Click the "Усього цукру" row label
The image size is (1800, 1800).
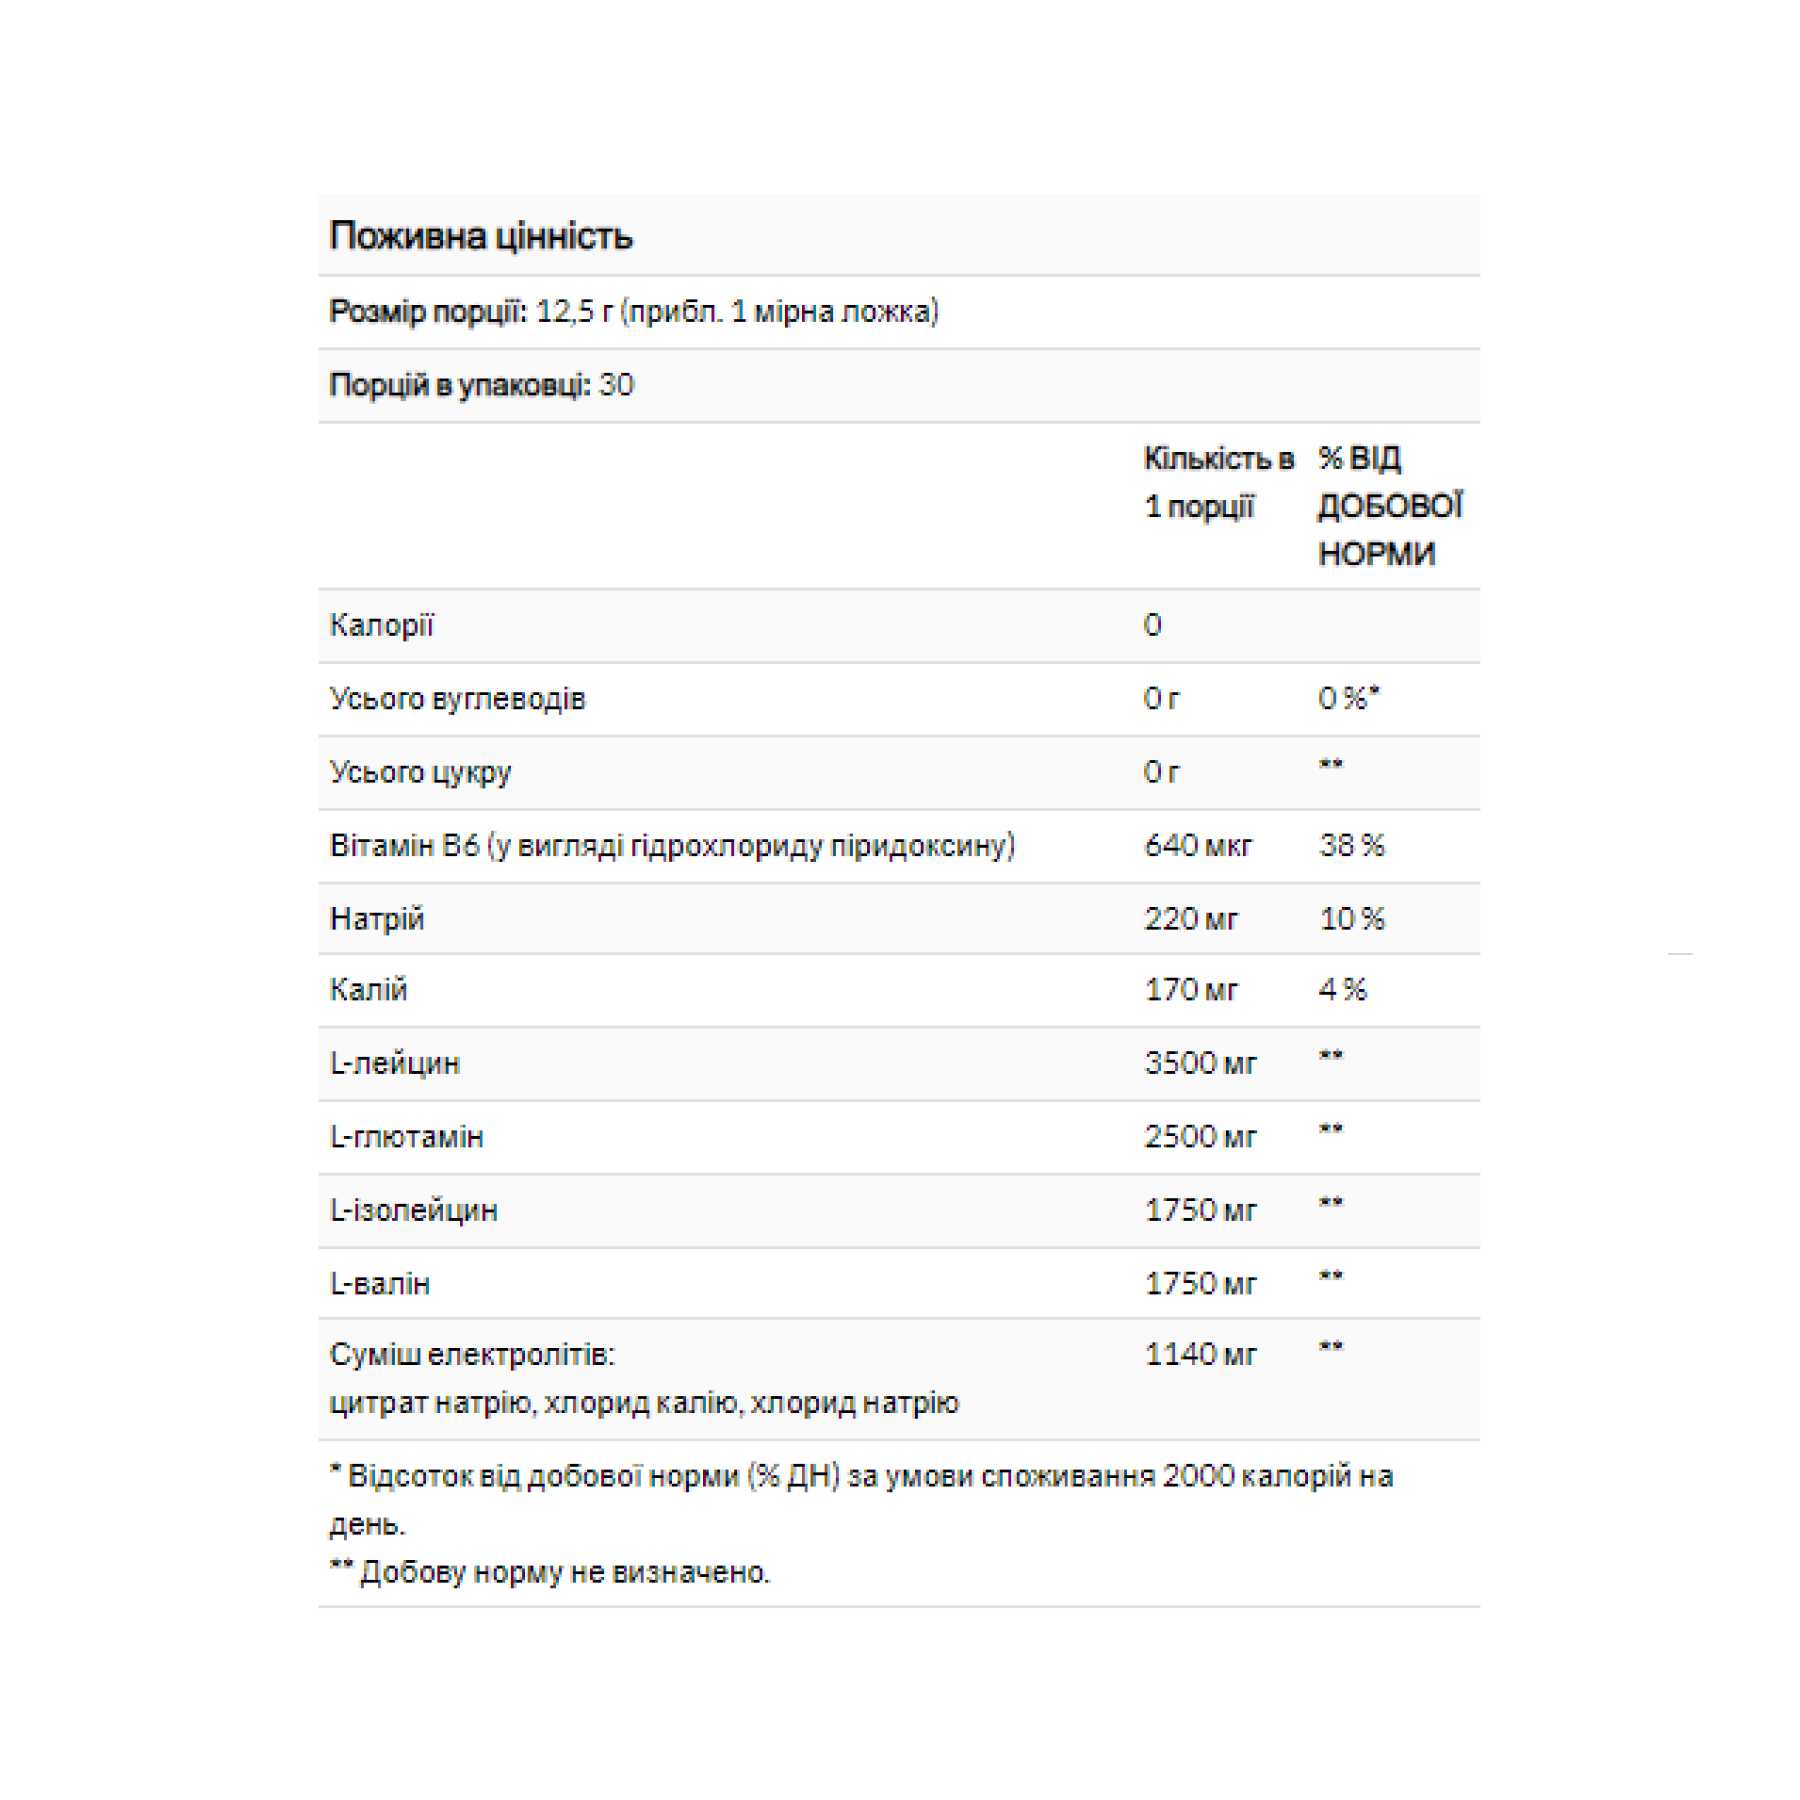[420, 772]
